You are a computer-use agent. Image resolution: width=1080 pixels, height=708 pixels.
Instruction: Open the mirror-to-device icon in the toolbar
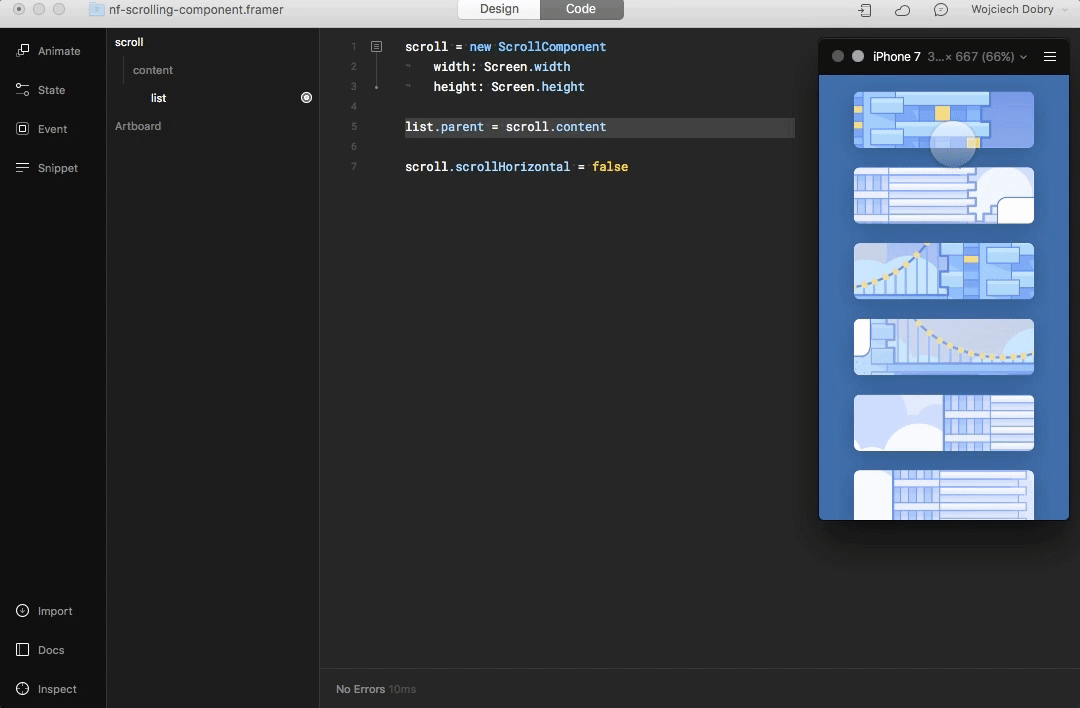864,10
